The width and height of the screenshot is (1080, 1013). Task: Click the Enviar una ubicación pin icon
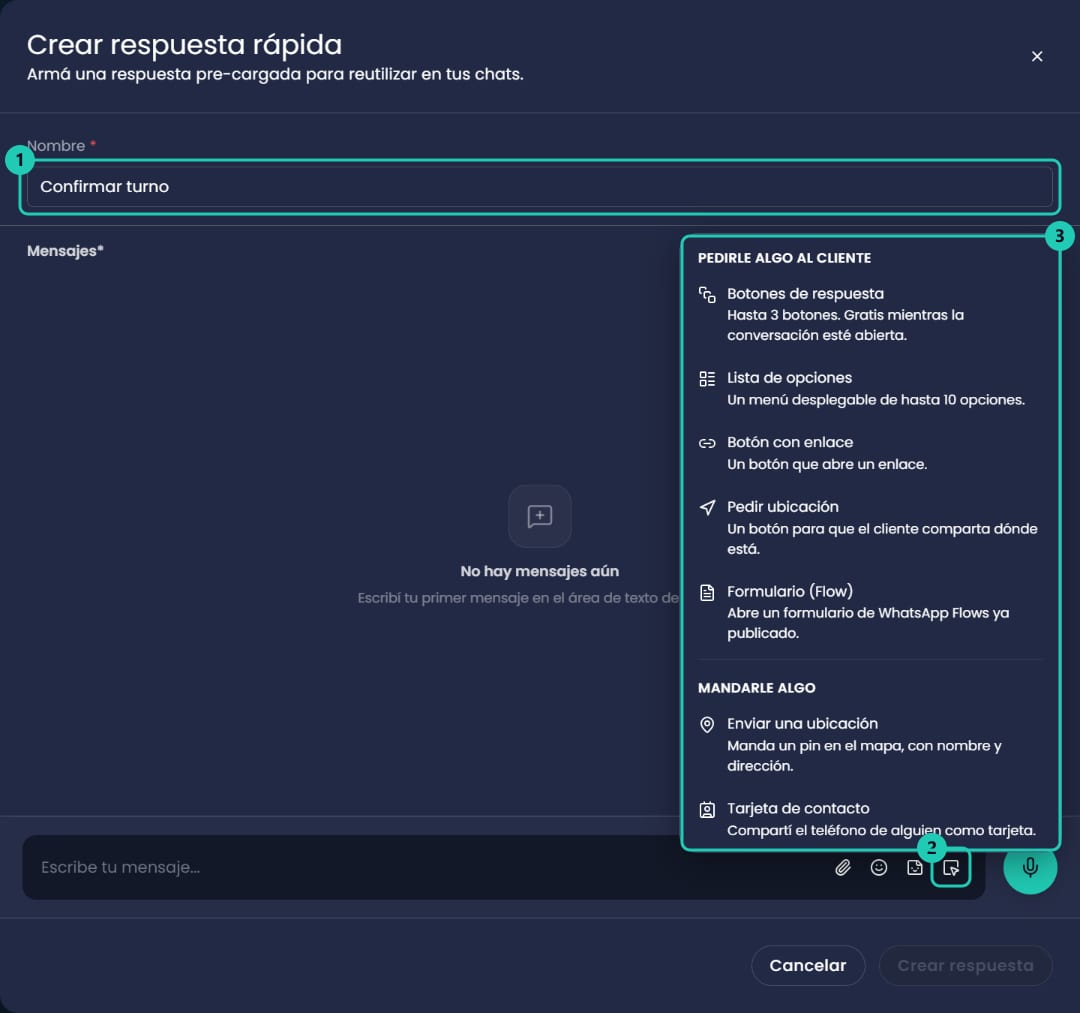(707, 724)
